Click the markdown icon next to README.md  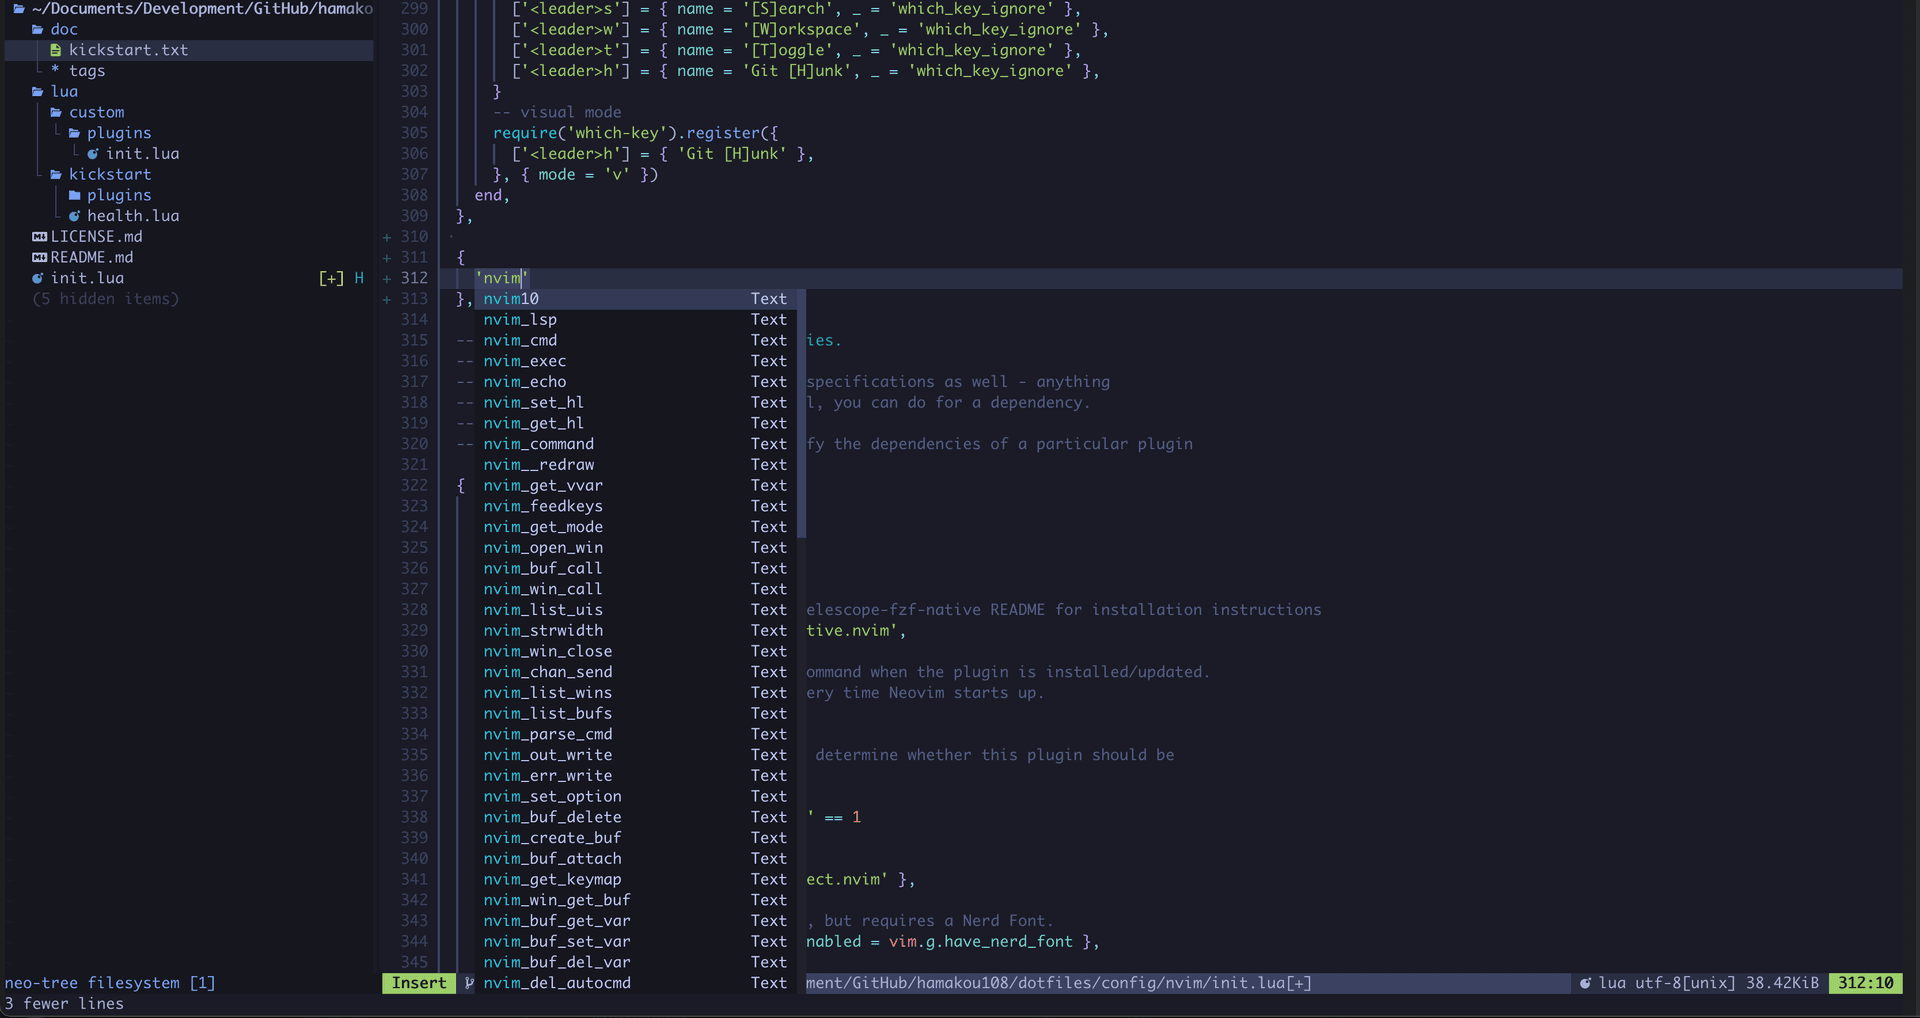(x=39, y=257)
